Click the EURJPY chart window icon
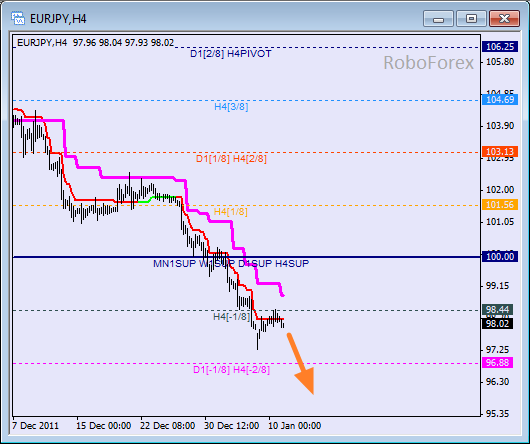Screen dimensions: 530x444 [18, 18]
